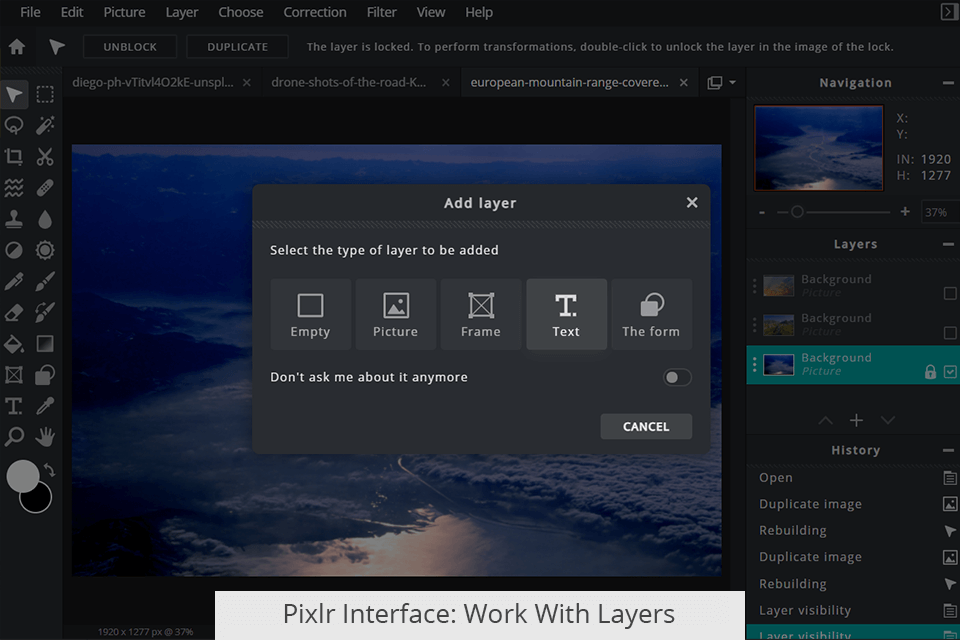Screen dimensions: 960x640
Task: Select the Zoom magnifier tool
Action: (x=13, y=437)
